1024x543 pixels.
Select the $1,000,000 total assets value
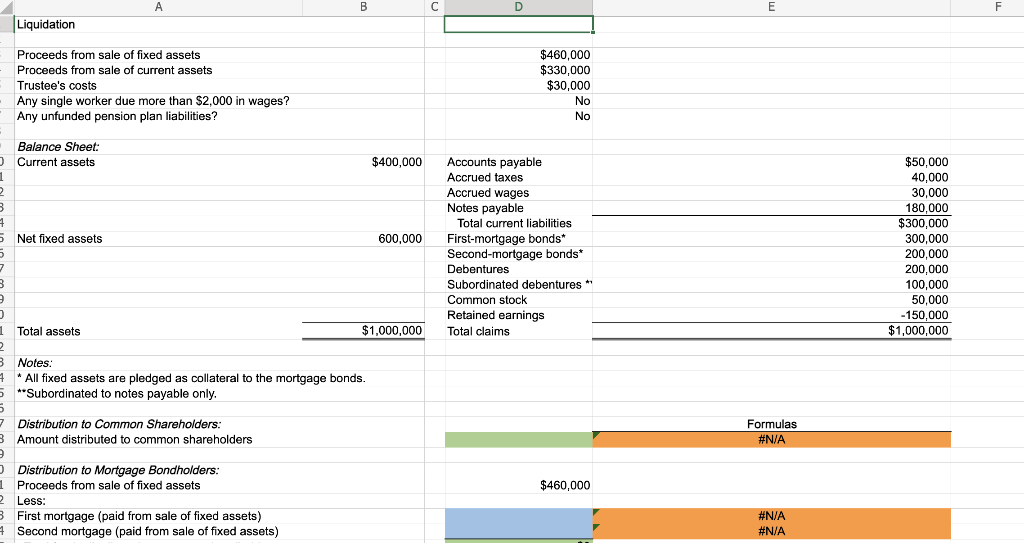point(392,331)
